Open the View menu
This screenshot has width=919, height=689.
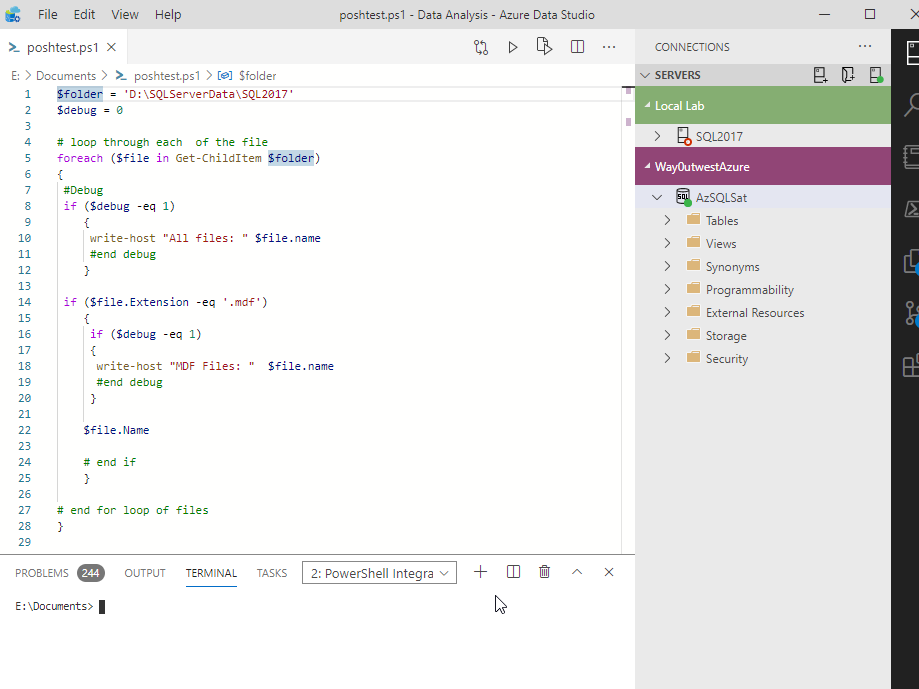(125, 15)
